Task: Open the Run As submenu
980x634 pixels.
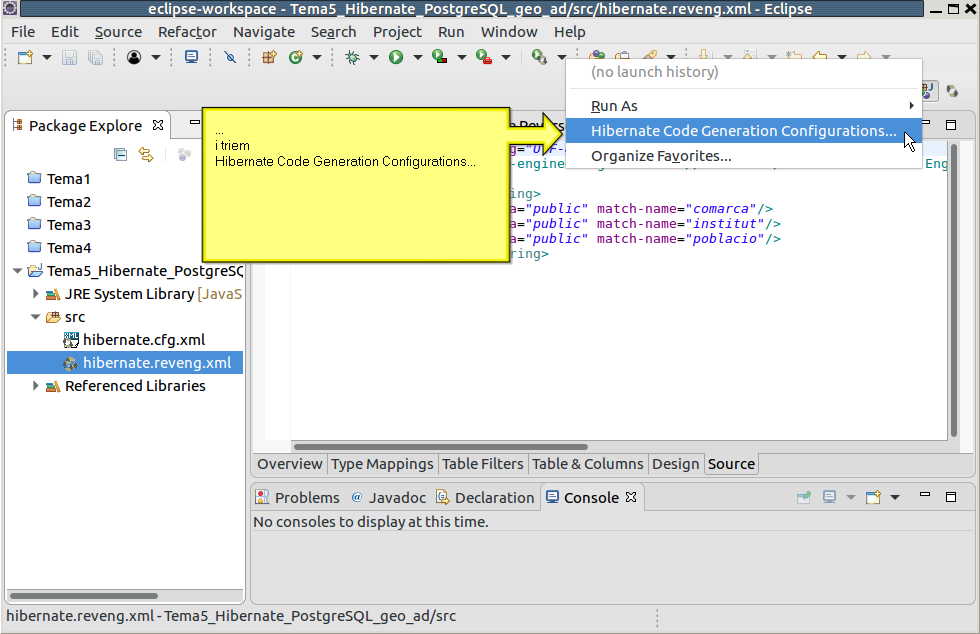Action: [744, 106]
